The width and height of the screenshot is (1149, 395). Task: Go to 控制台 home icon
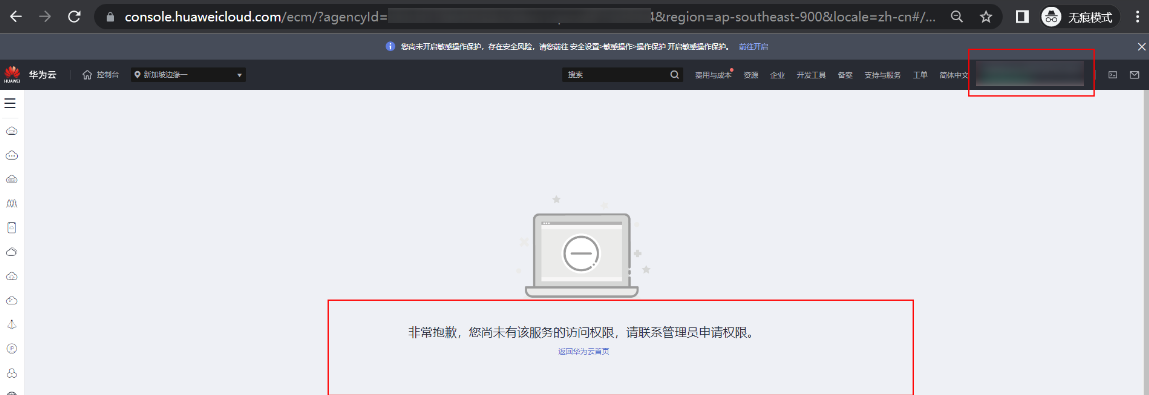[87, 75]
